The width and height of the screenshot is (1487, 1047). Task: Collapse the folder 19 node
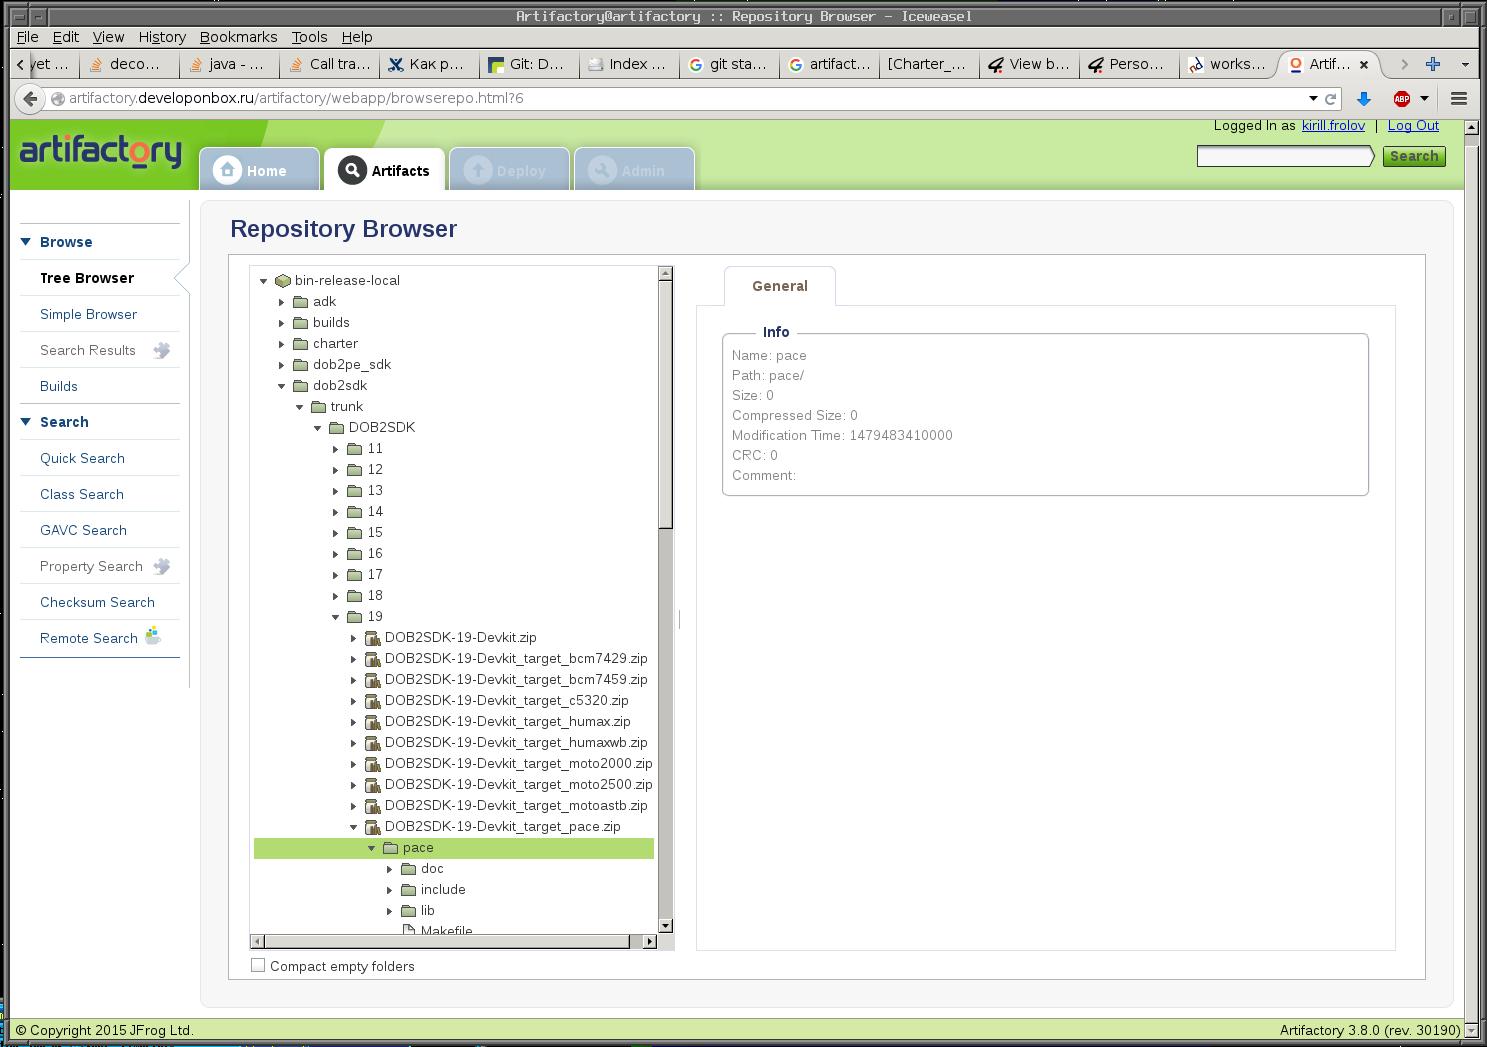[336, 617]
